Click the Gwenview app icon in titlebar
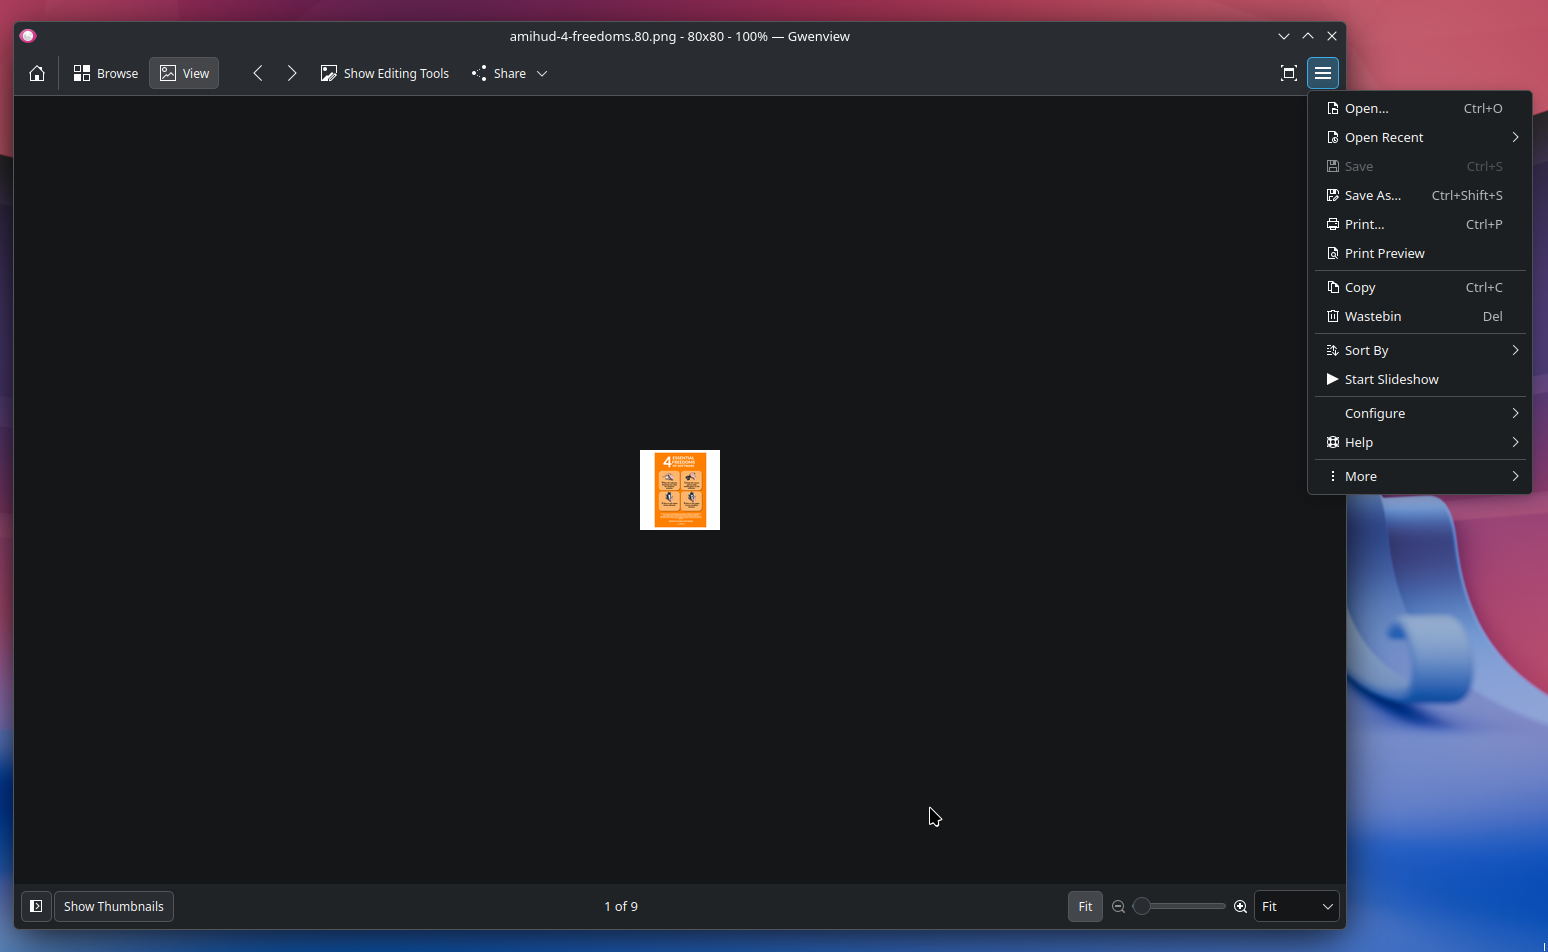Image resolution: width=1548 pixels, height=952 pixels. (28, 36)
